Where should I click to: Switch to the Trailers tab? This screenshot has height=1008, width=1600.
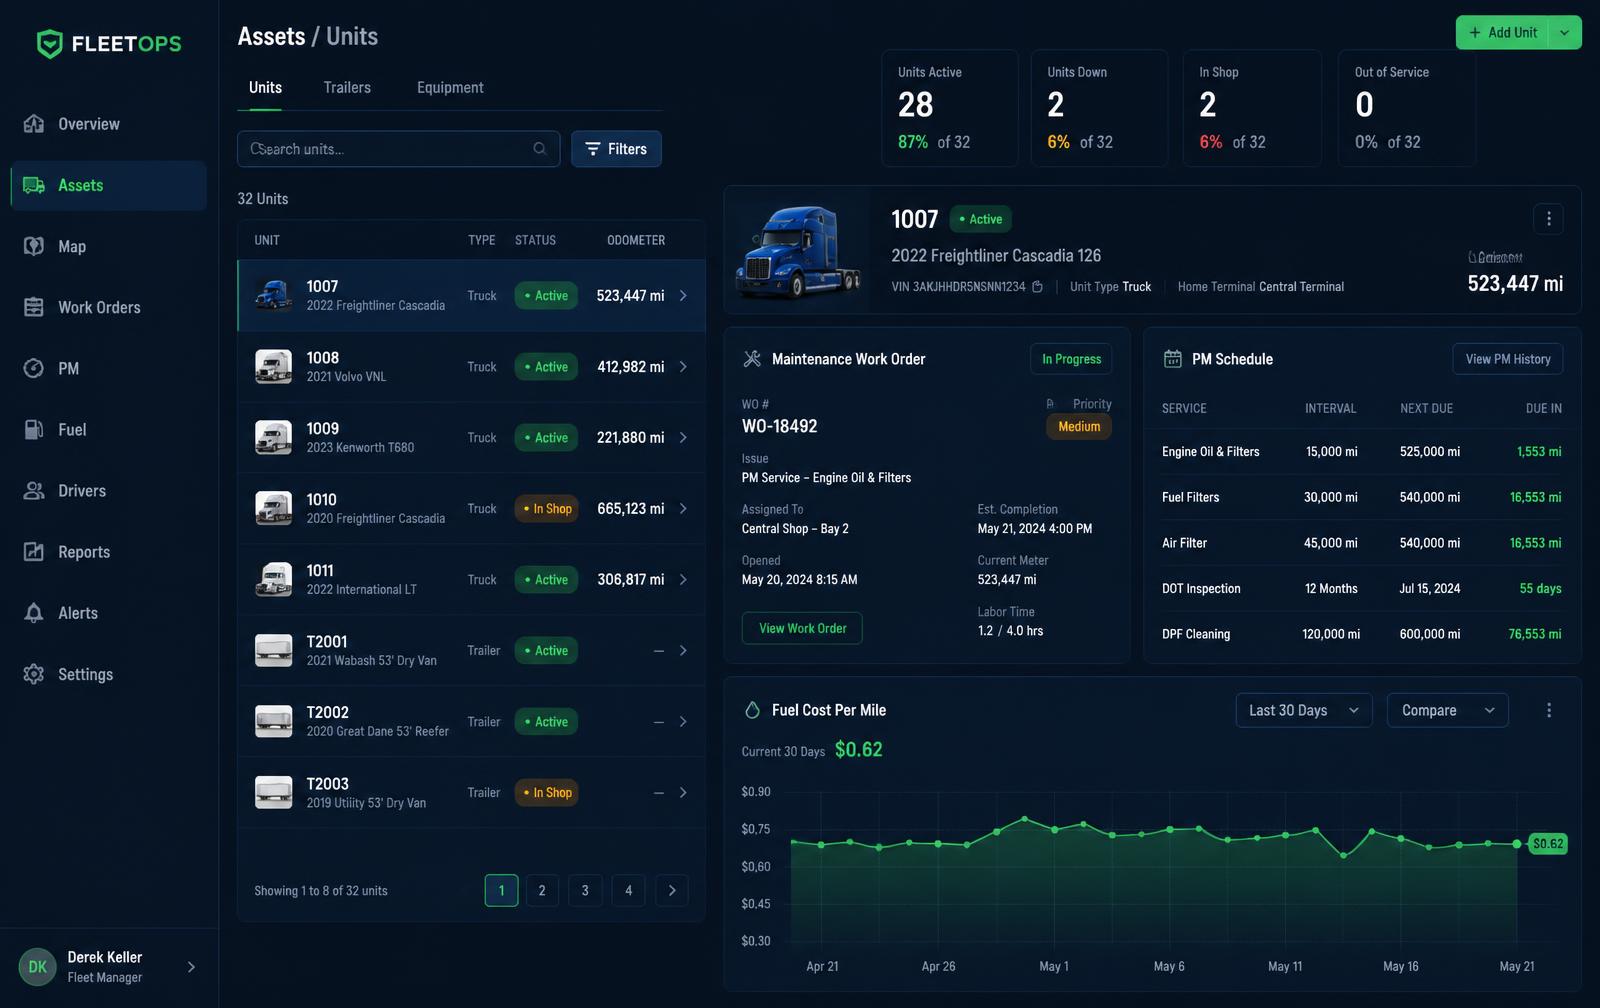point(347,88)
